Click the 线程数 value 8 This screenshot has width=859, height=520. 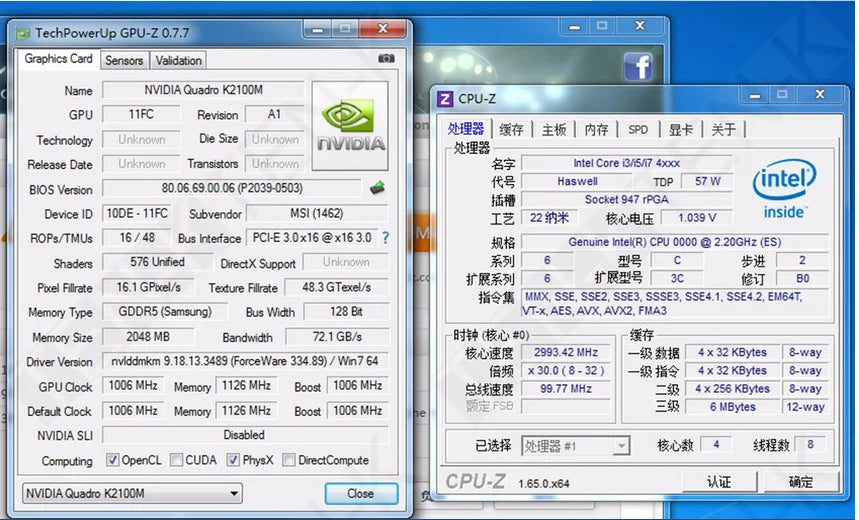click(x=810, y=444)
